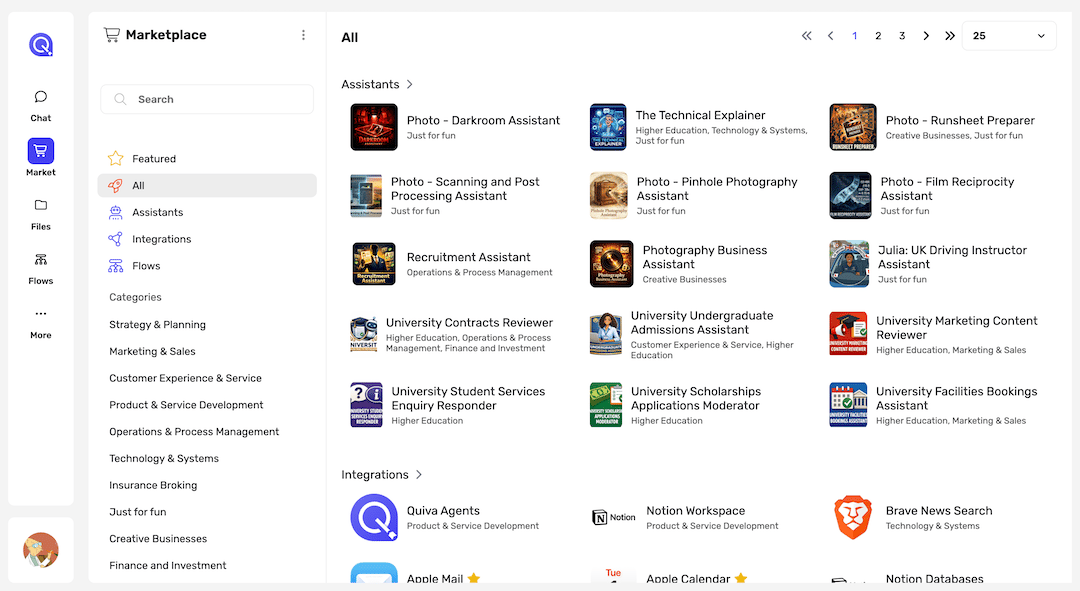The image size is (1080, 591).
Task: Click the Recruitment Assistant thumbnail image
Action: [374, 264]
